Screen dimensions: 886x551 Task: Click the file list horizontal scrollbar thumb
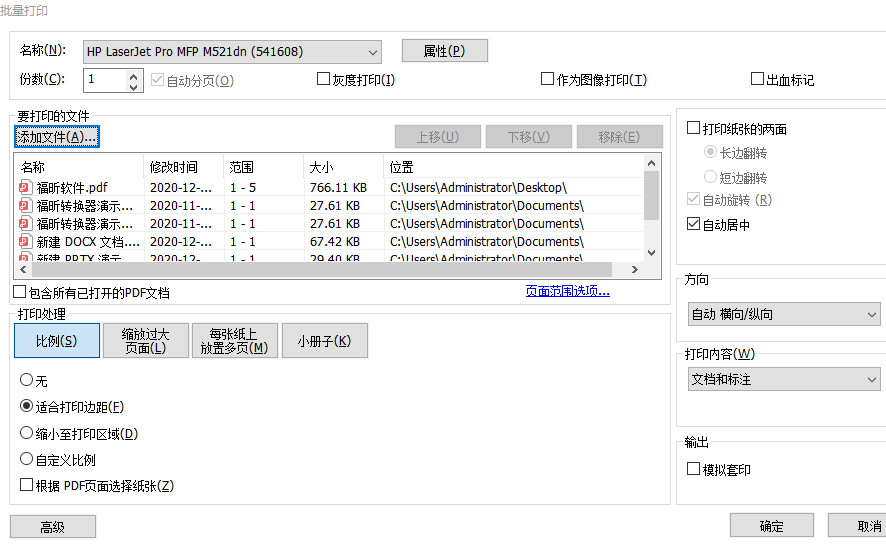click(322, 270)
